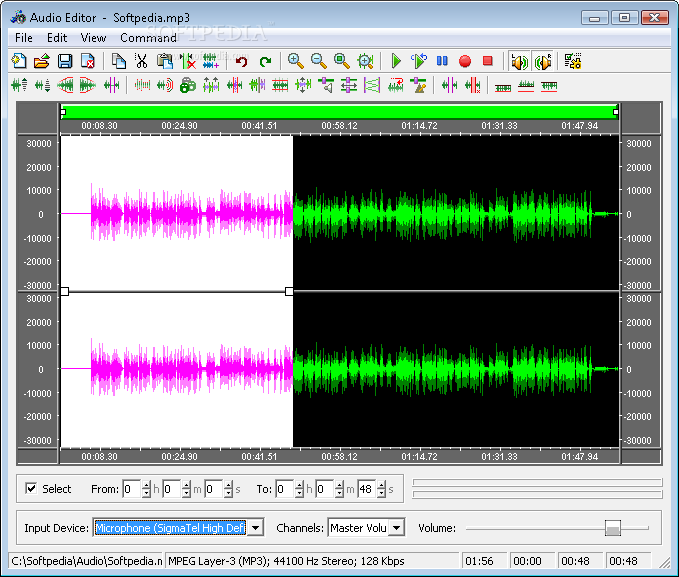
Task: Click the To minutes spinner arrows
Action: (x=340, y=489)
